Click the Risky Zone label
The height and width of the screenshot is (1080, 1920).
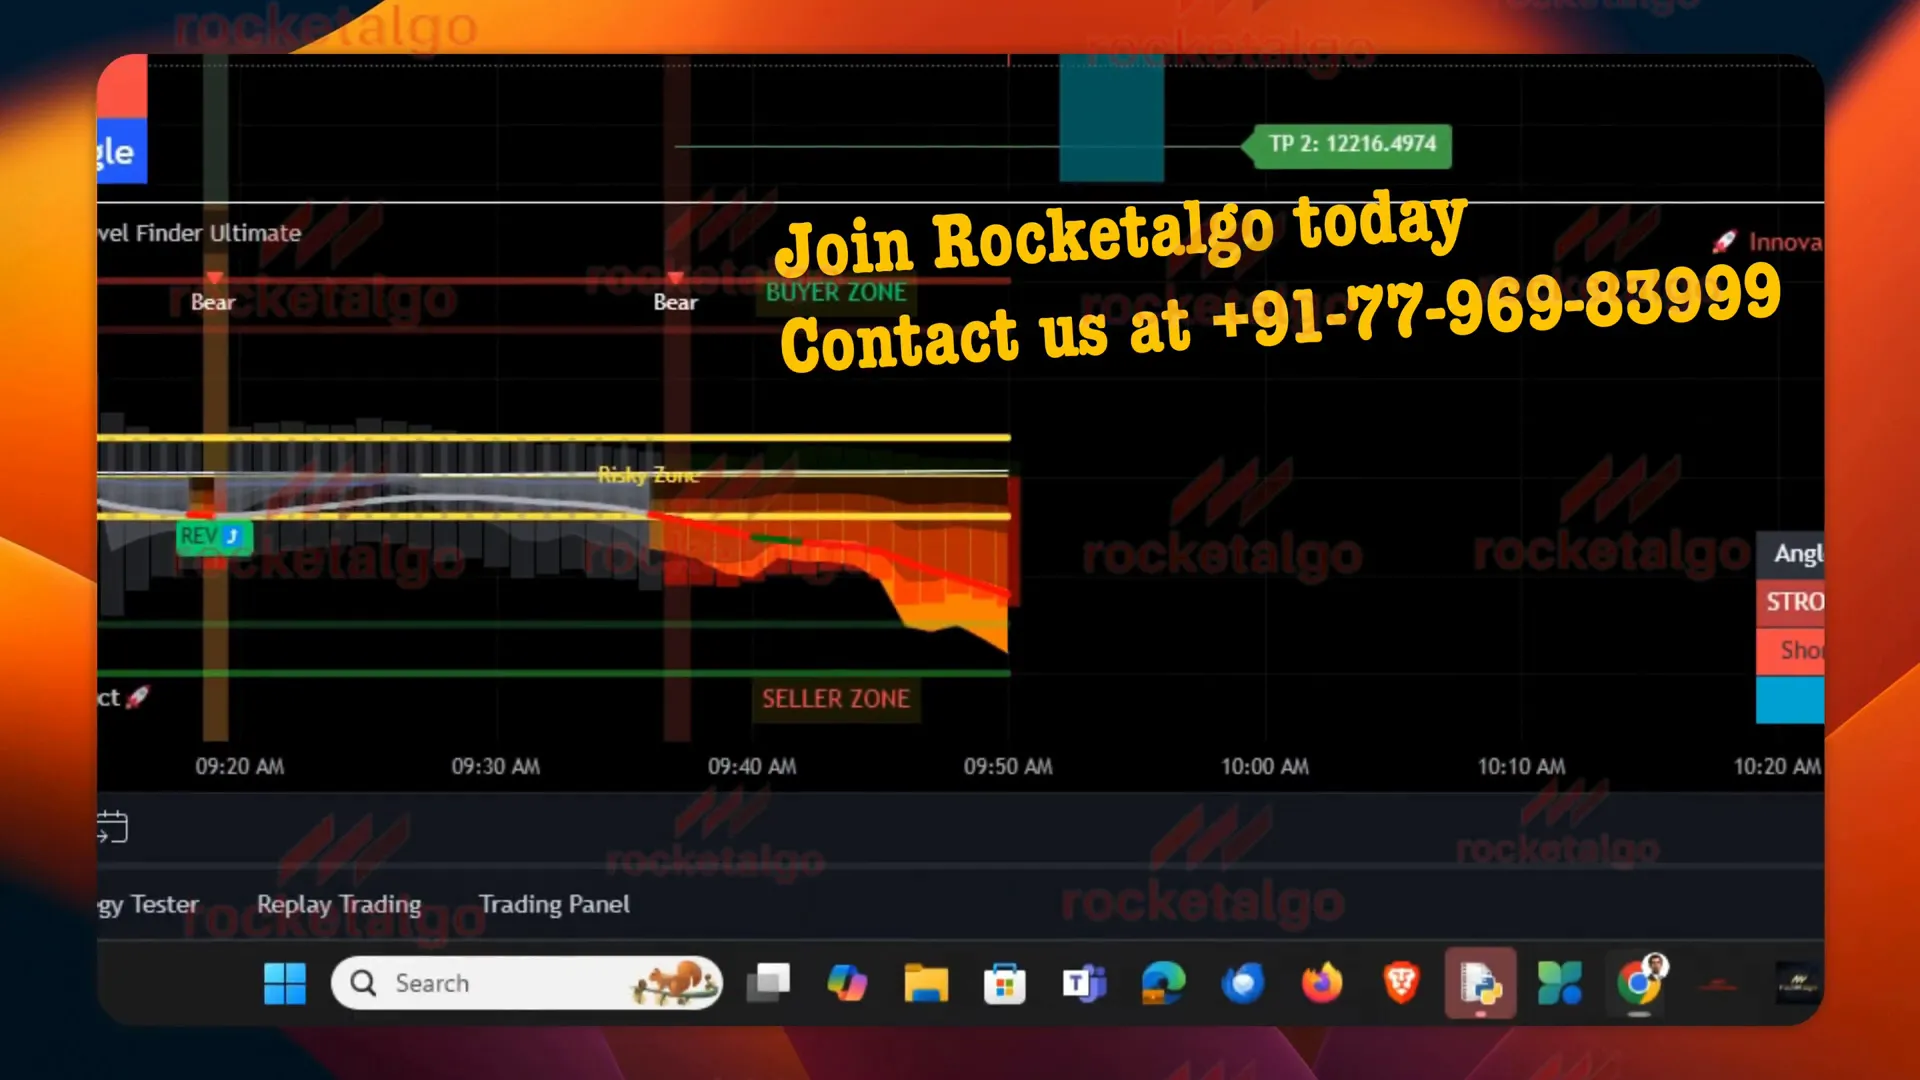648,475
